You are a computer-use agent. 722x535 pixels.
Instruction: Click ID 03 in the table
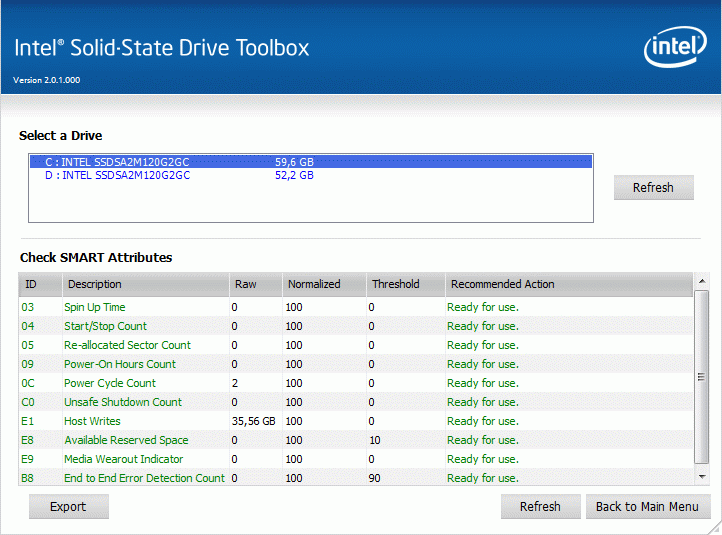(28, 307)
